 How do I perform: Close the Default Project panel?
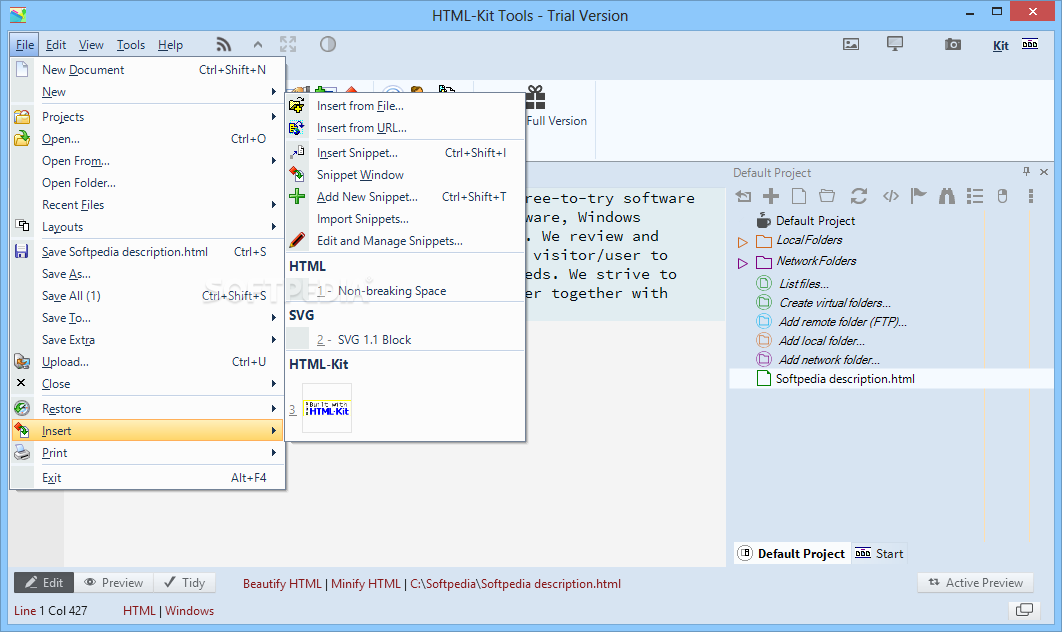pos(1044,172)
